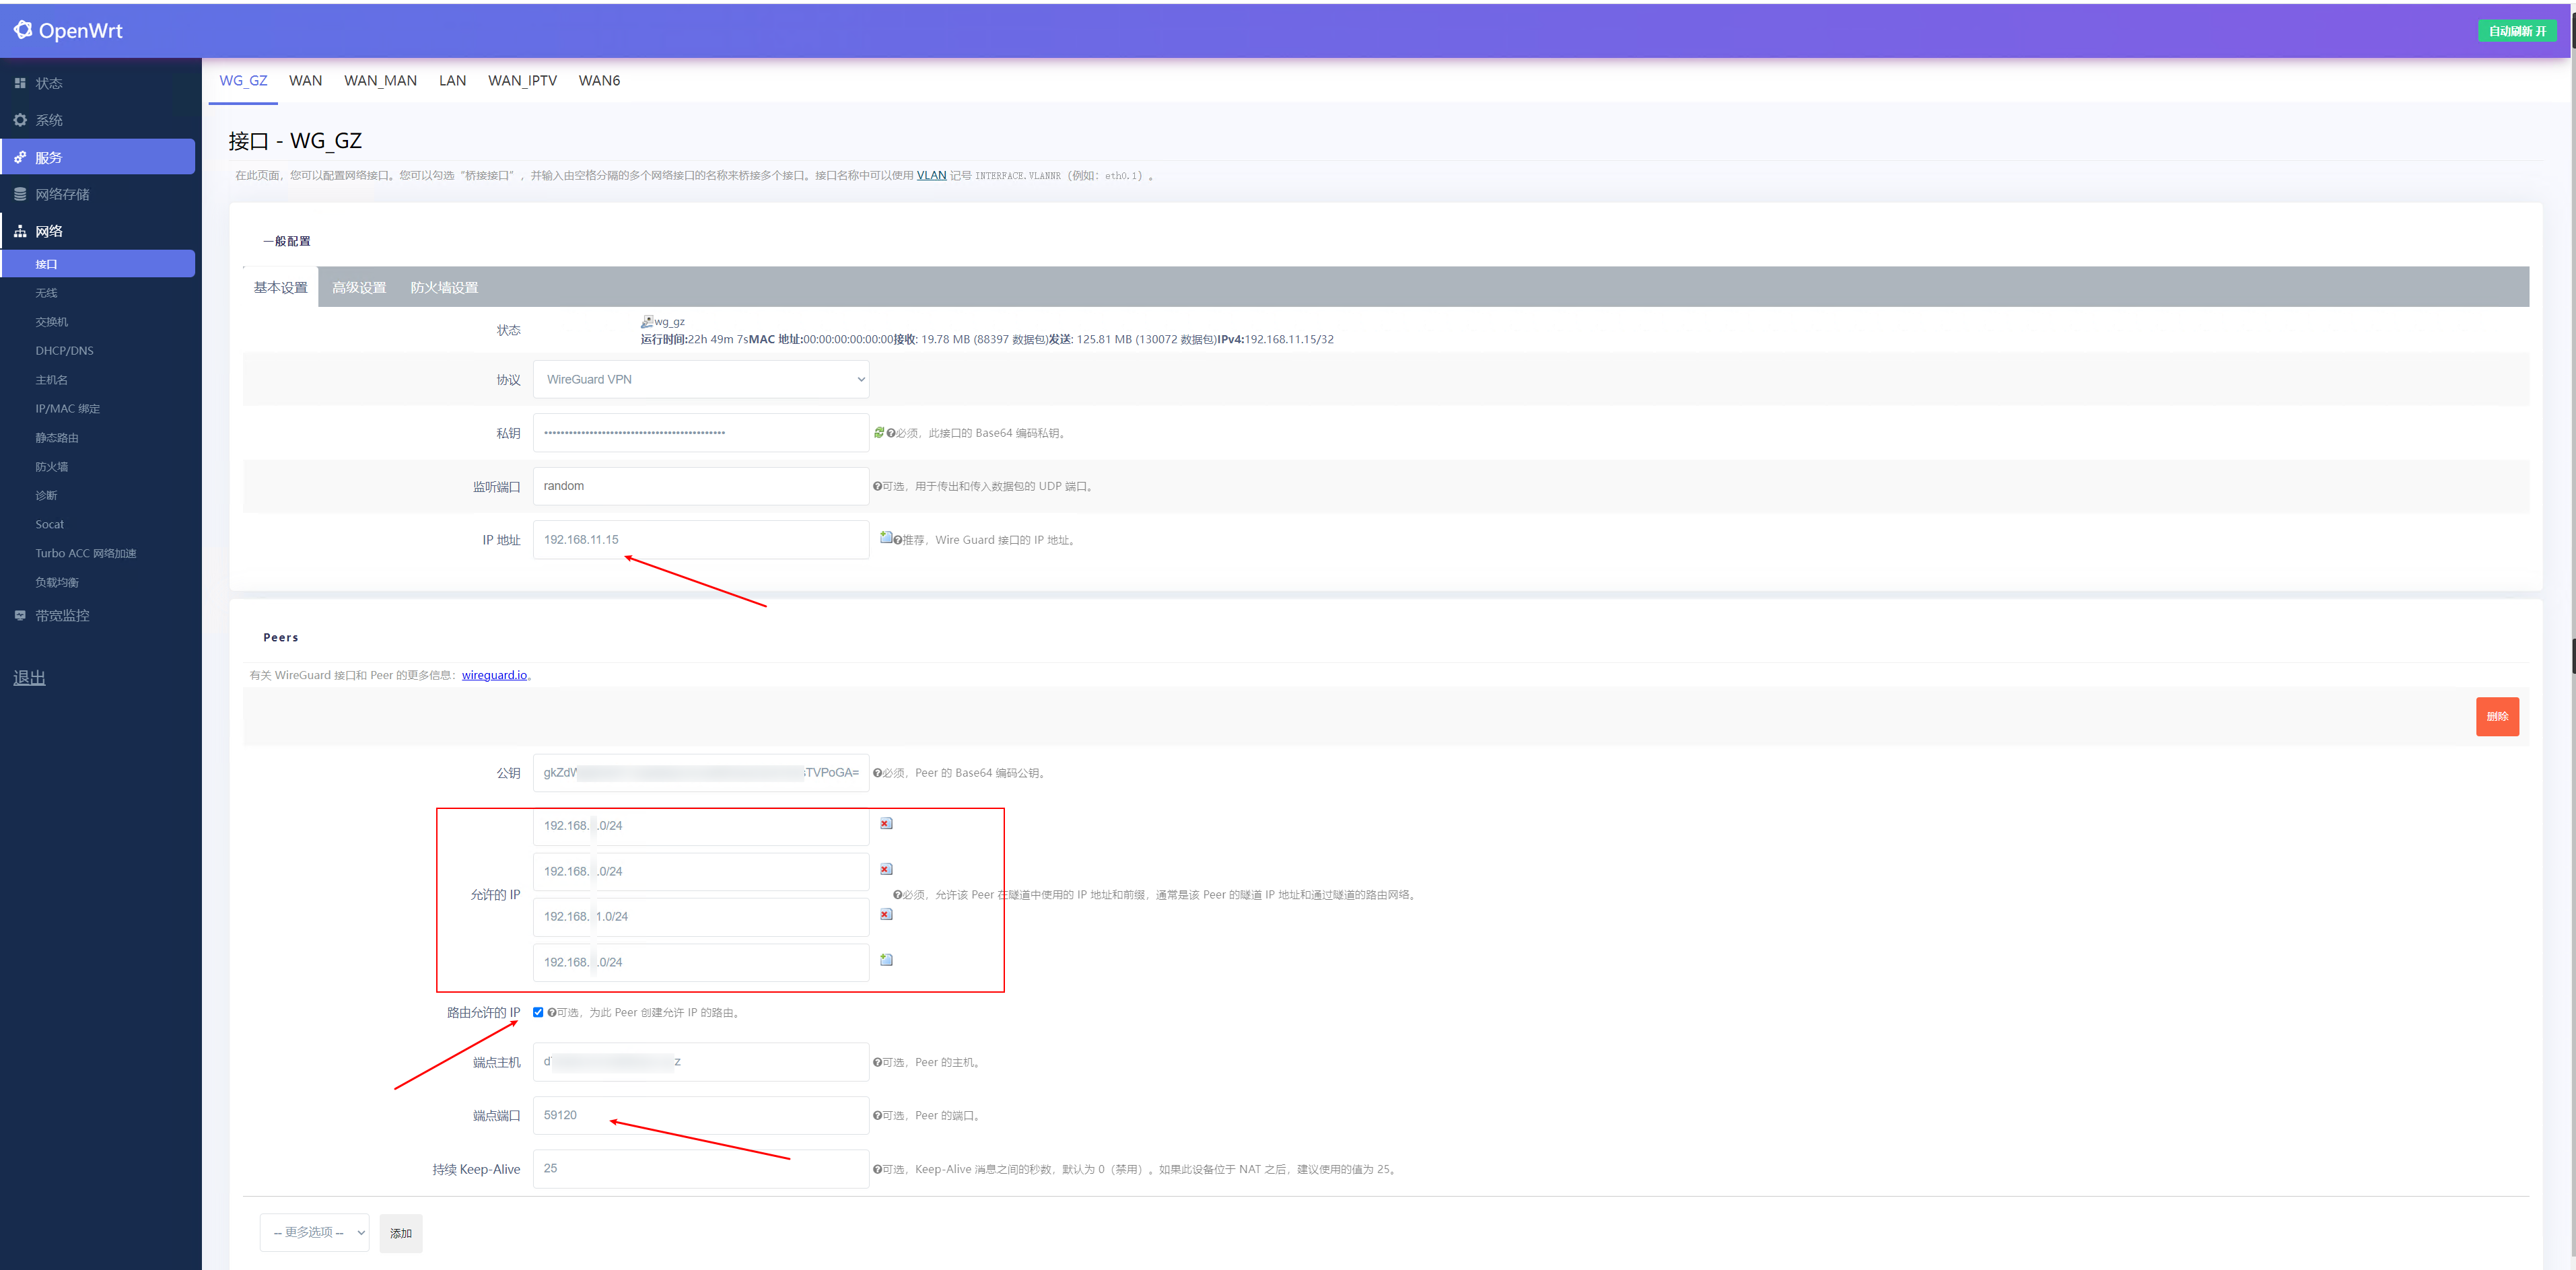The image size is (2576, 1270).
Task: Expand the 带宽监控 sidebar menu
Action: [62, 615]
